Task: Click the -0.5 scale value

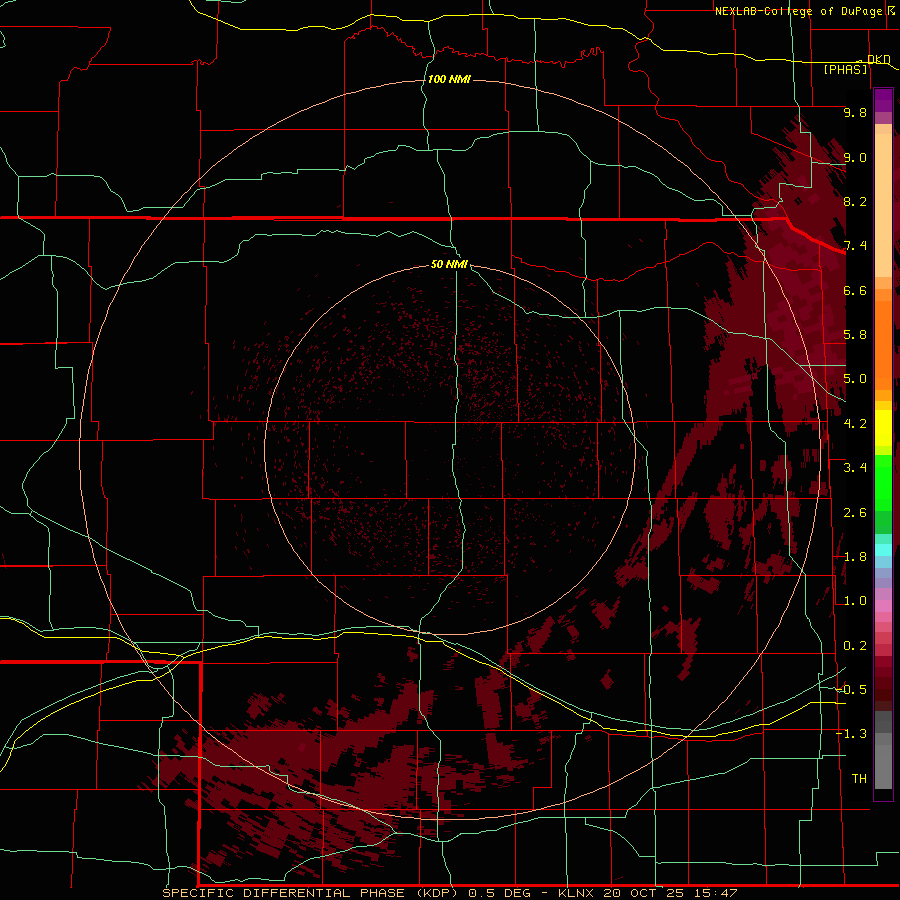Action: coord(852,690)
